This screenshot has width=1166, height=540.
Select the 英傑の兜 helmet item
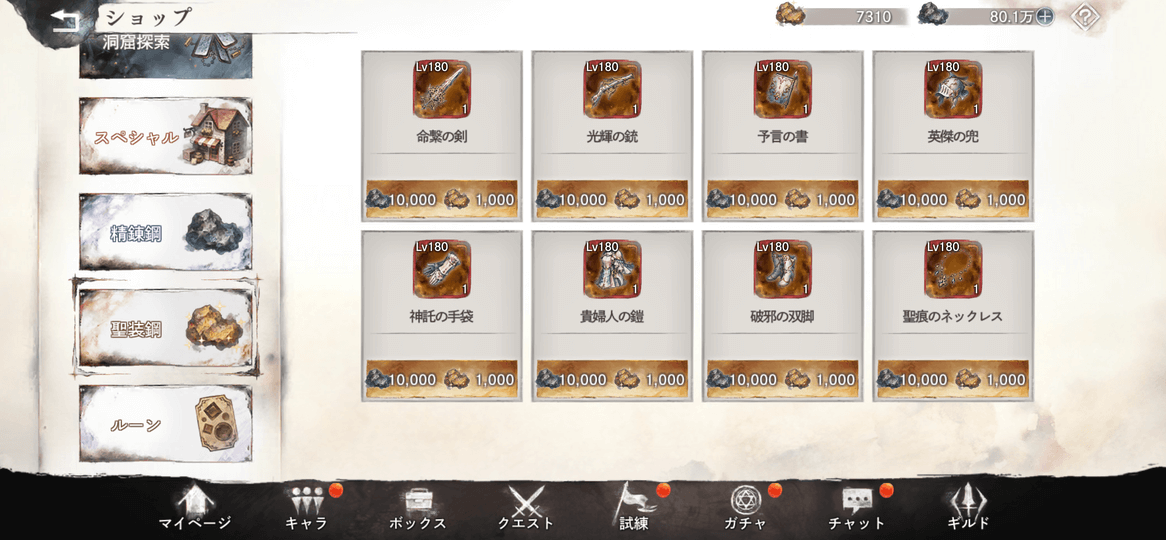coord(953,135)
